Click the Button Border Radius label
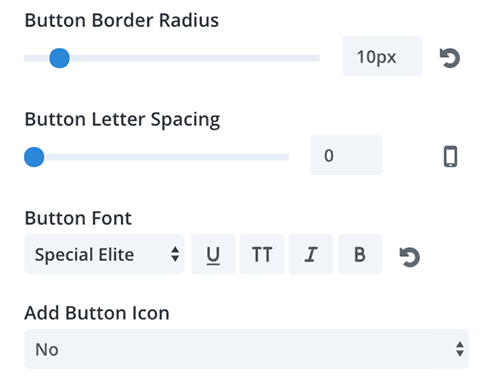This screenshot has height=389, width=500. 122,20
